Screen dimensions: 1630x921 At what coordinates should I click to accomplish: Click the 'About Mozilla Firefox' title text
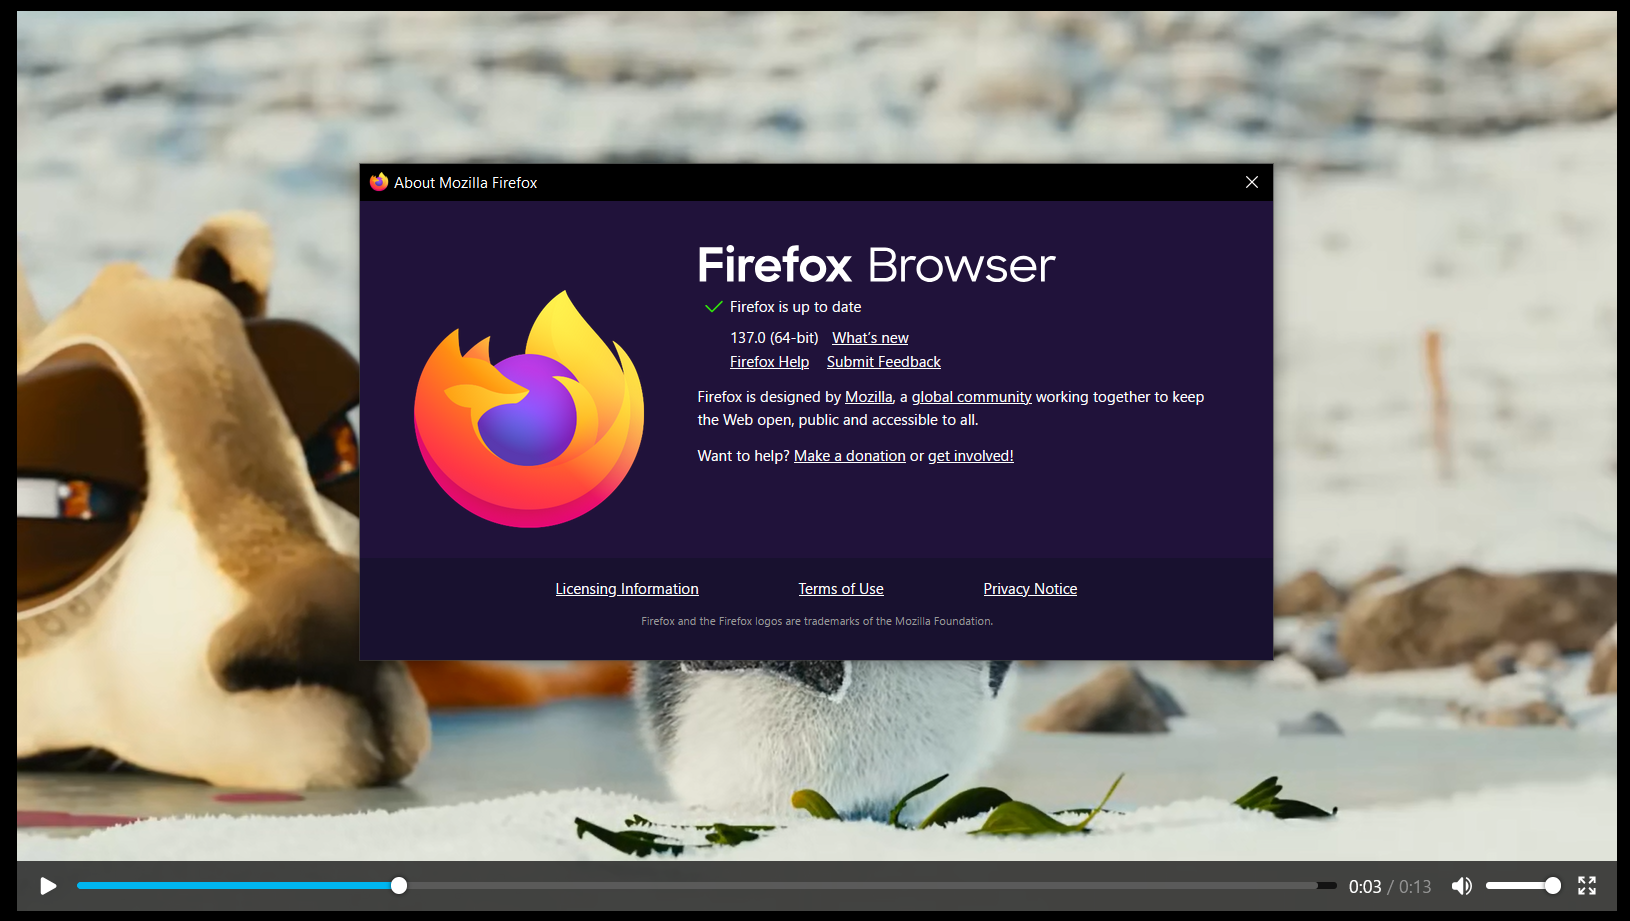coord(465,182)
